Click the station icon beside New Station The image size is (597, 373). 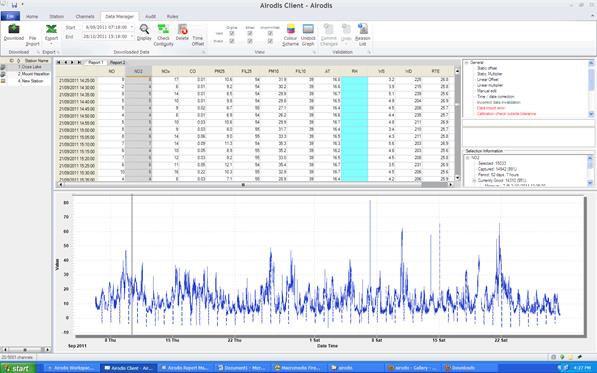tap(3, 81)
